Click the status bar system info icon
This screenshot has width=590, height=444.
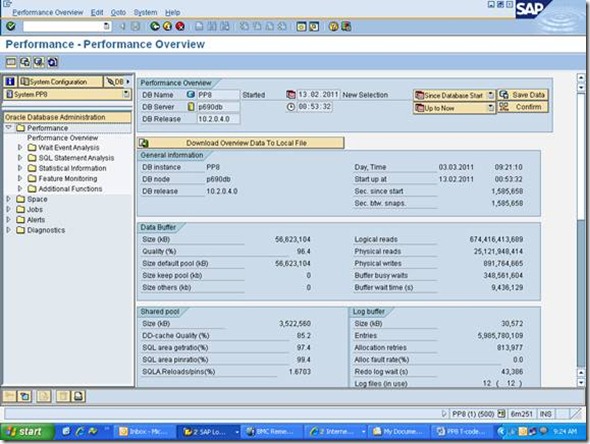coord(501,414)
